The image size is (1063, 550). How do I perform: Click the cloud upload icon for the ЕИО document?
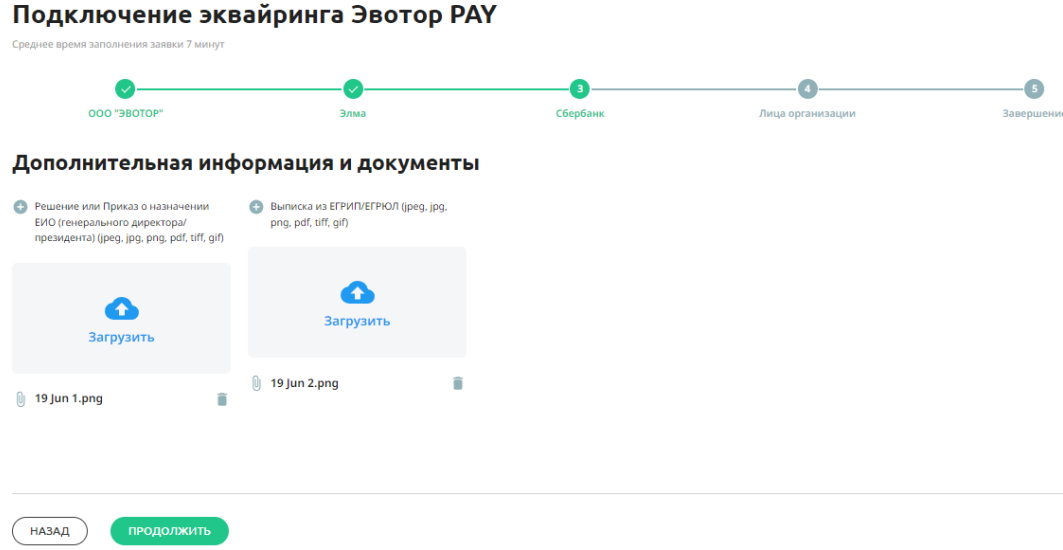121,309
